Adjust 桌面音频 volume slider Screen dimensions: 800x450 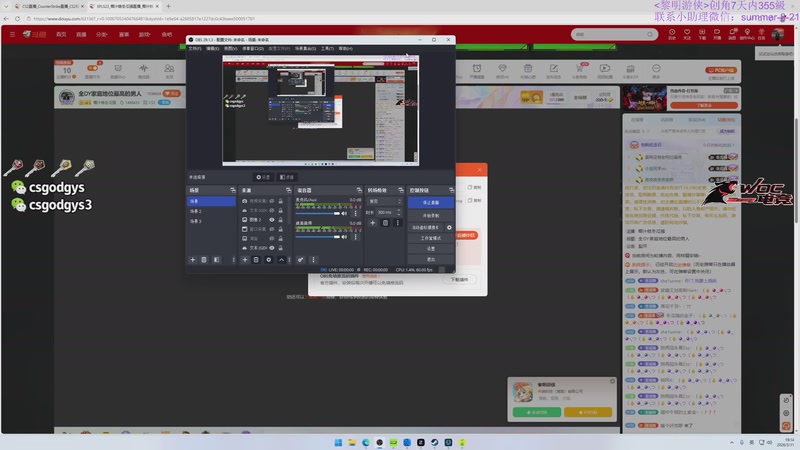[x=318, y=237]
